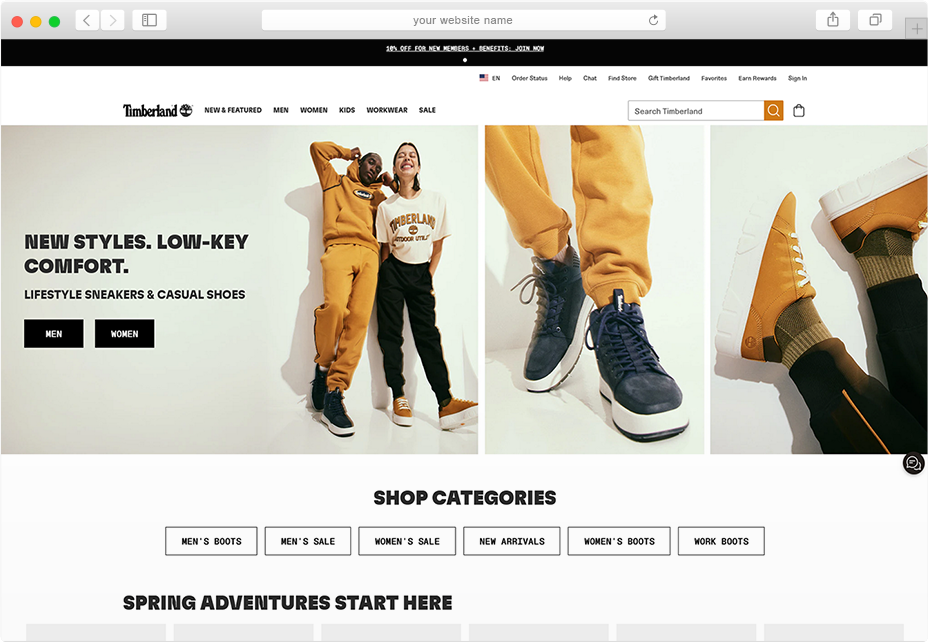Open the shopping bag cart icon

799,111
